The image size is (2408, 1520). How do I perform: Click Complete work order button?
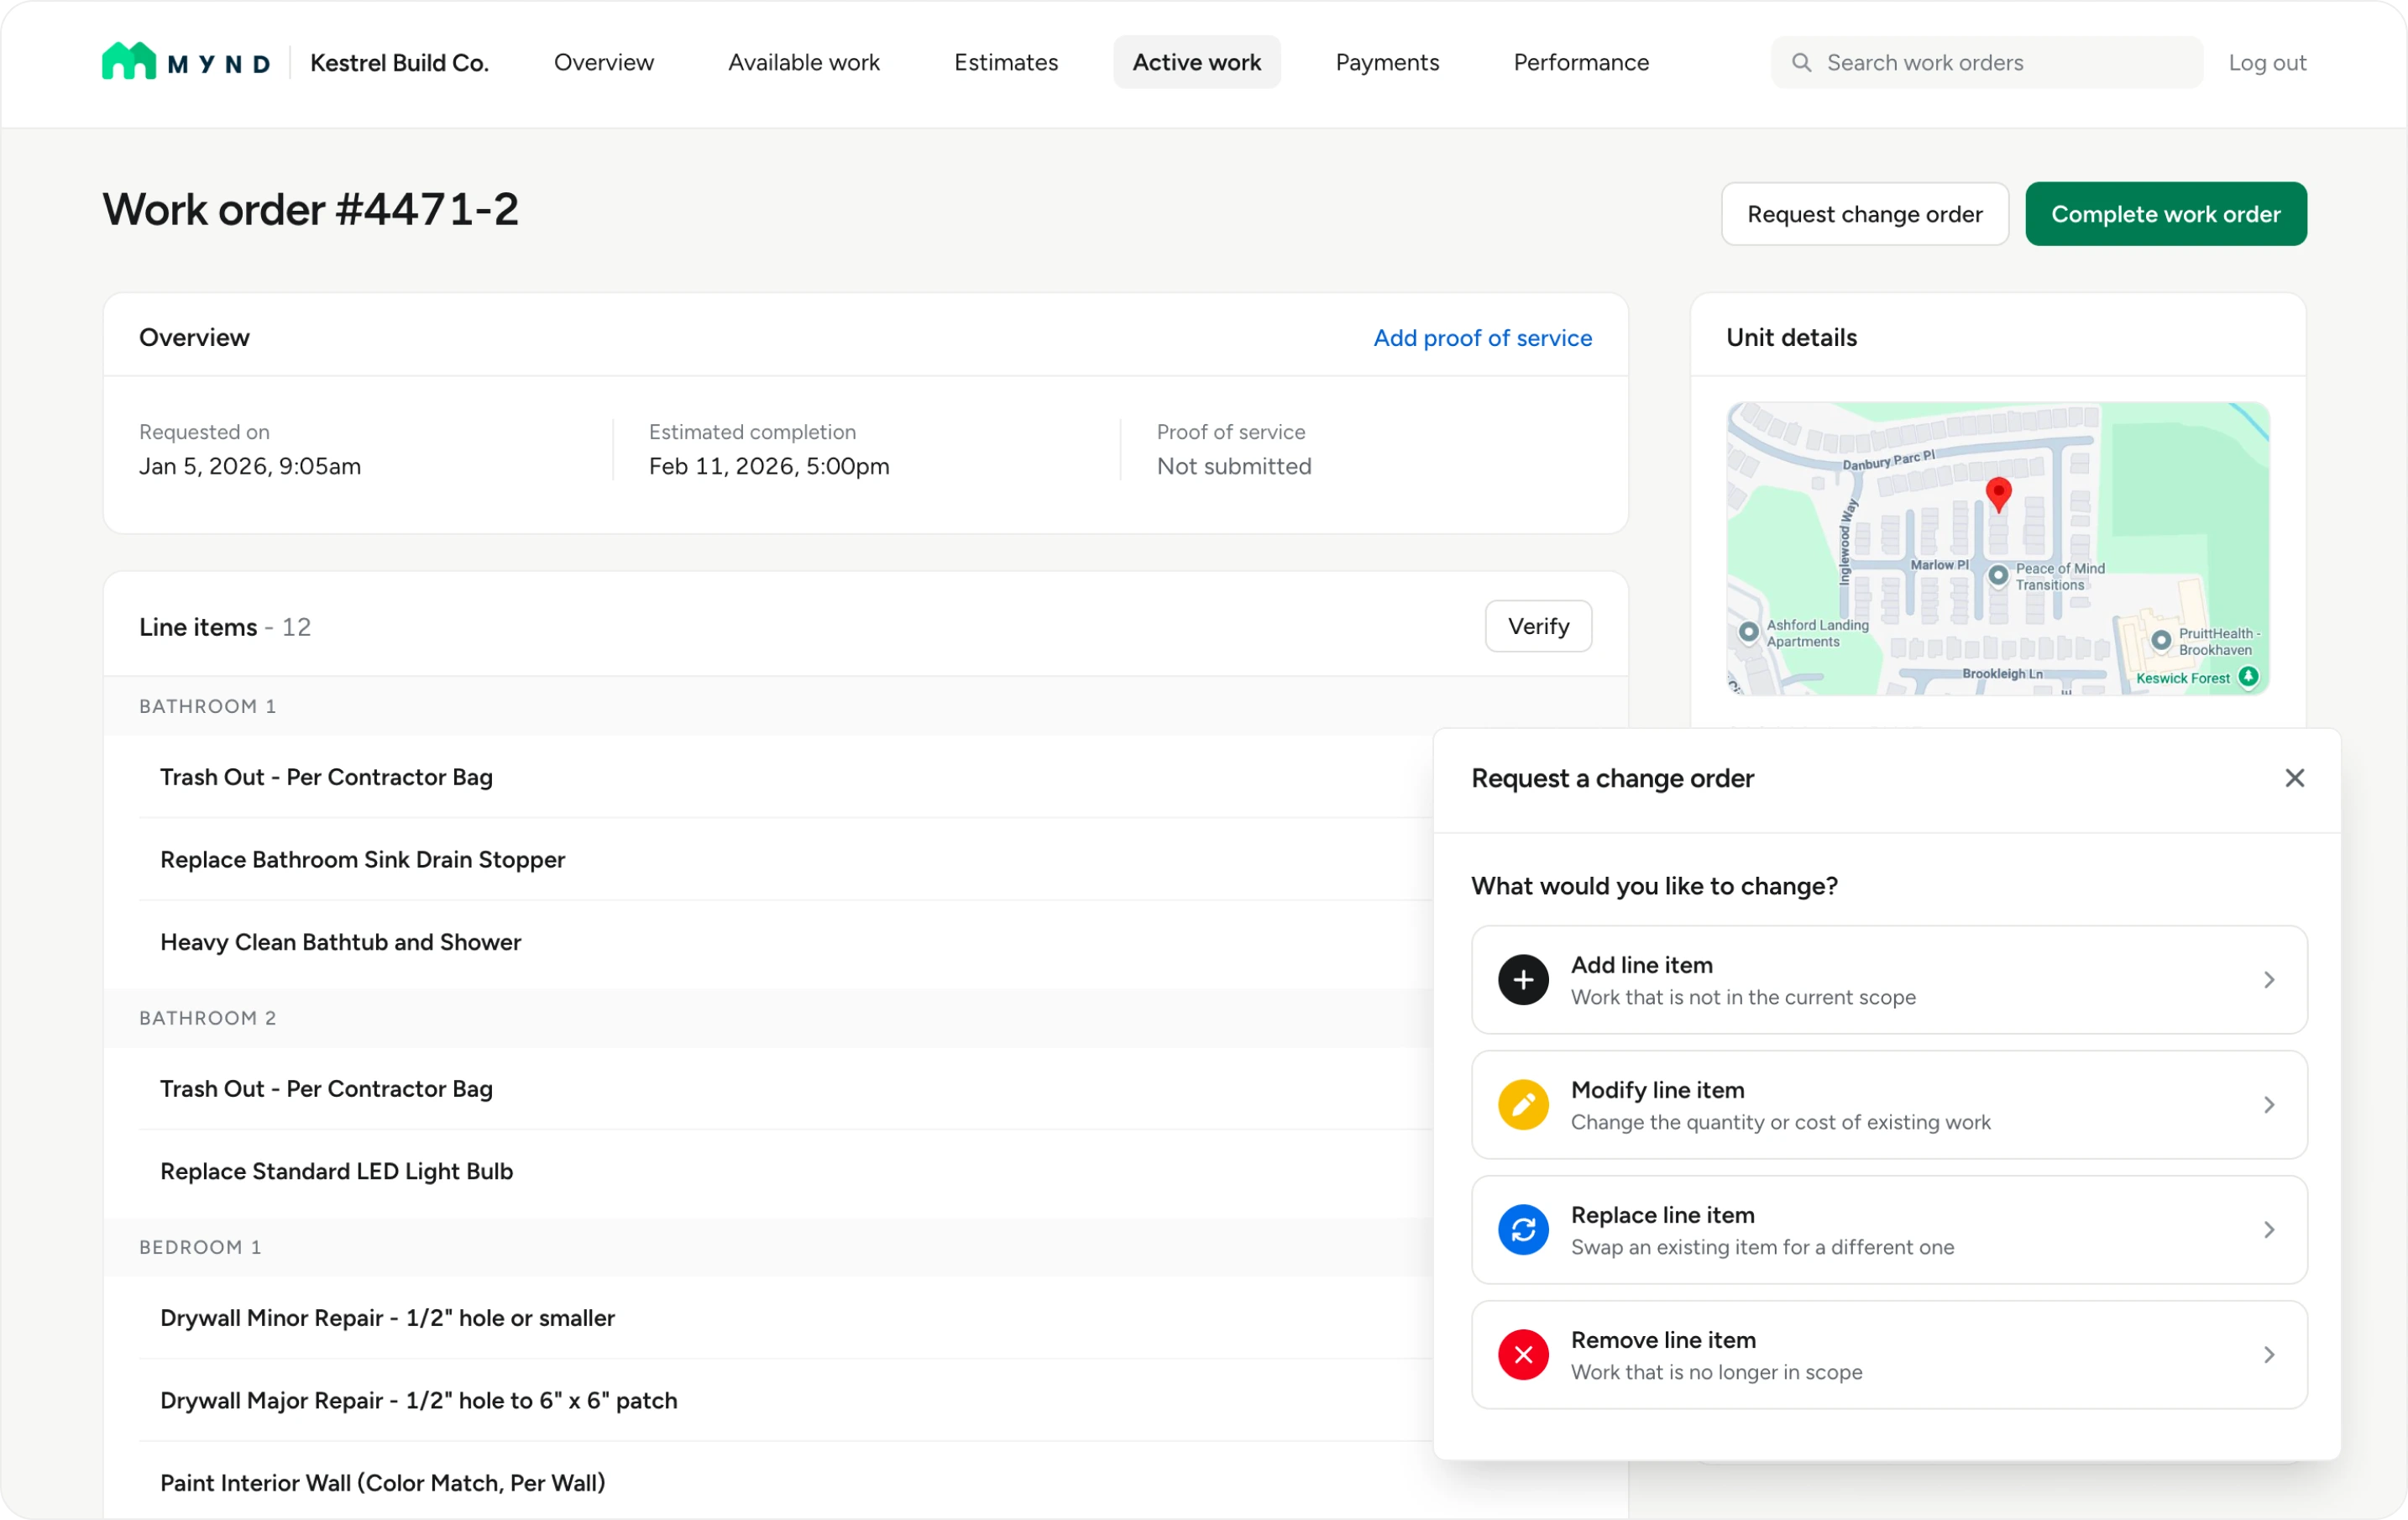pyautogui.click(x=2166, y=214)
